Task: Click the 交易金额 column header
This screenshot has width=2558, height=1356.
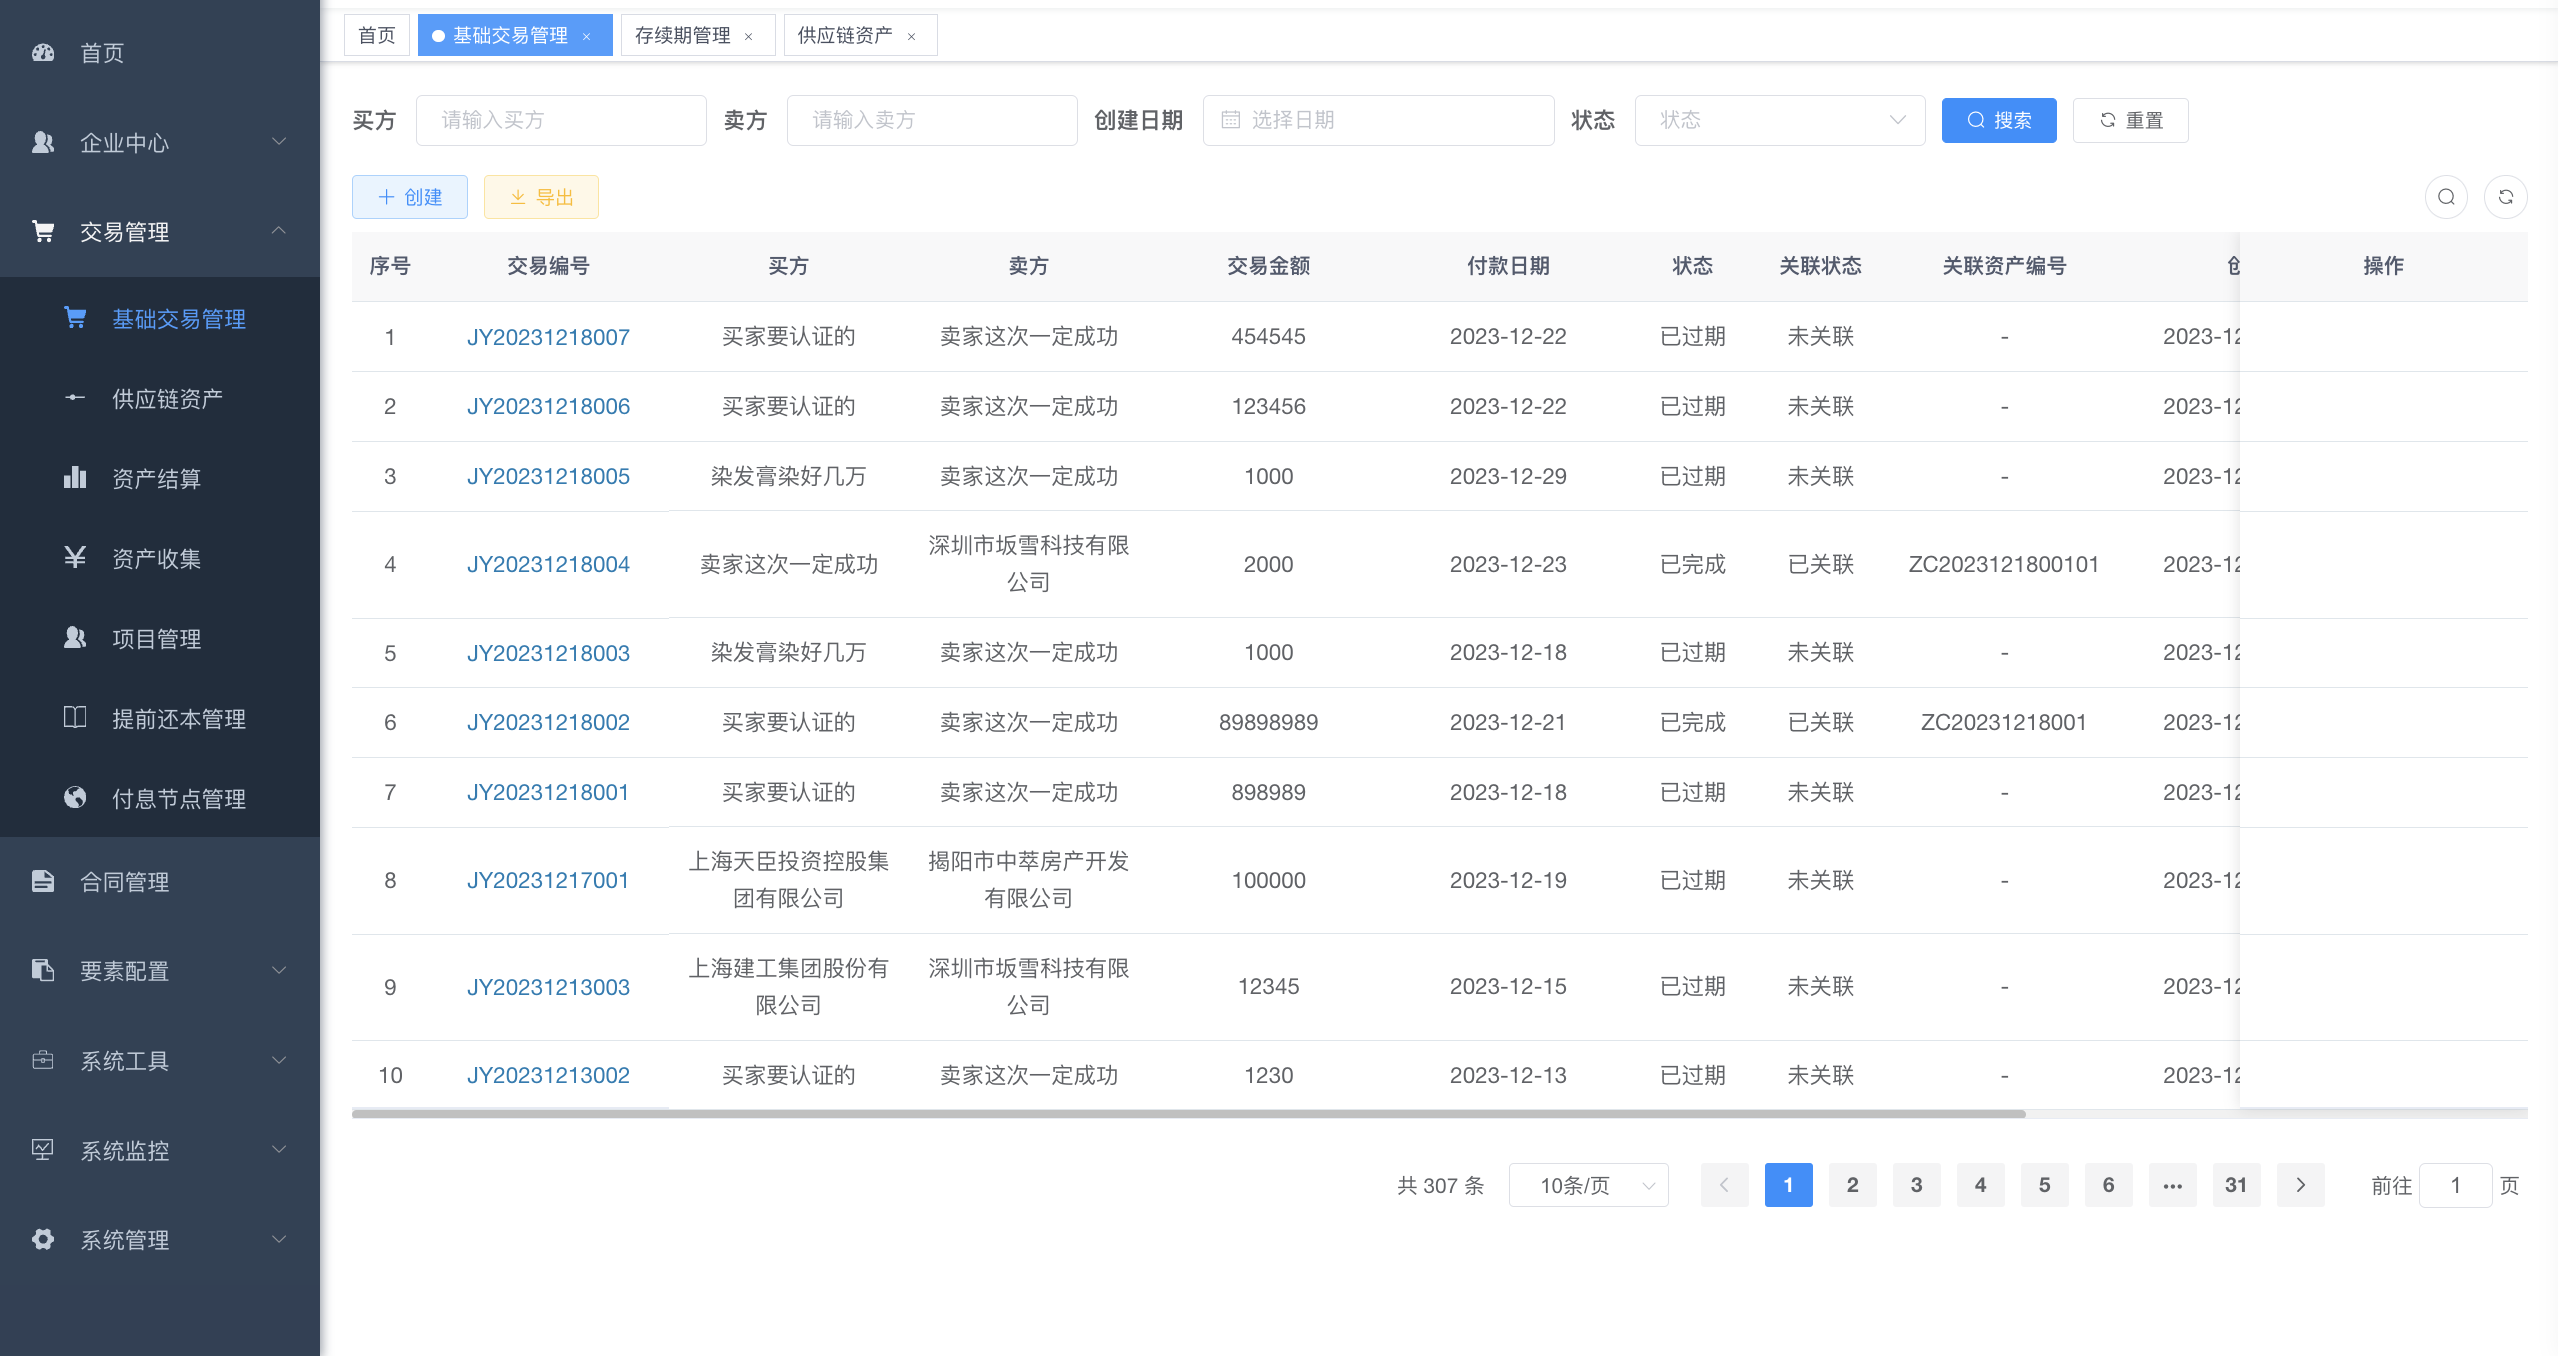Action: [1268, 266]
